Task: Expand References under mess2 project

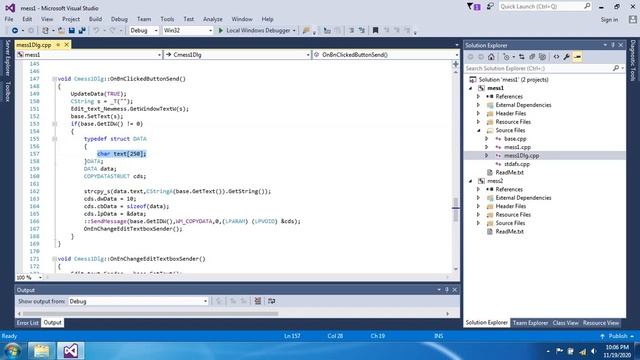Action: click(478, 189)
